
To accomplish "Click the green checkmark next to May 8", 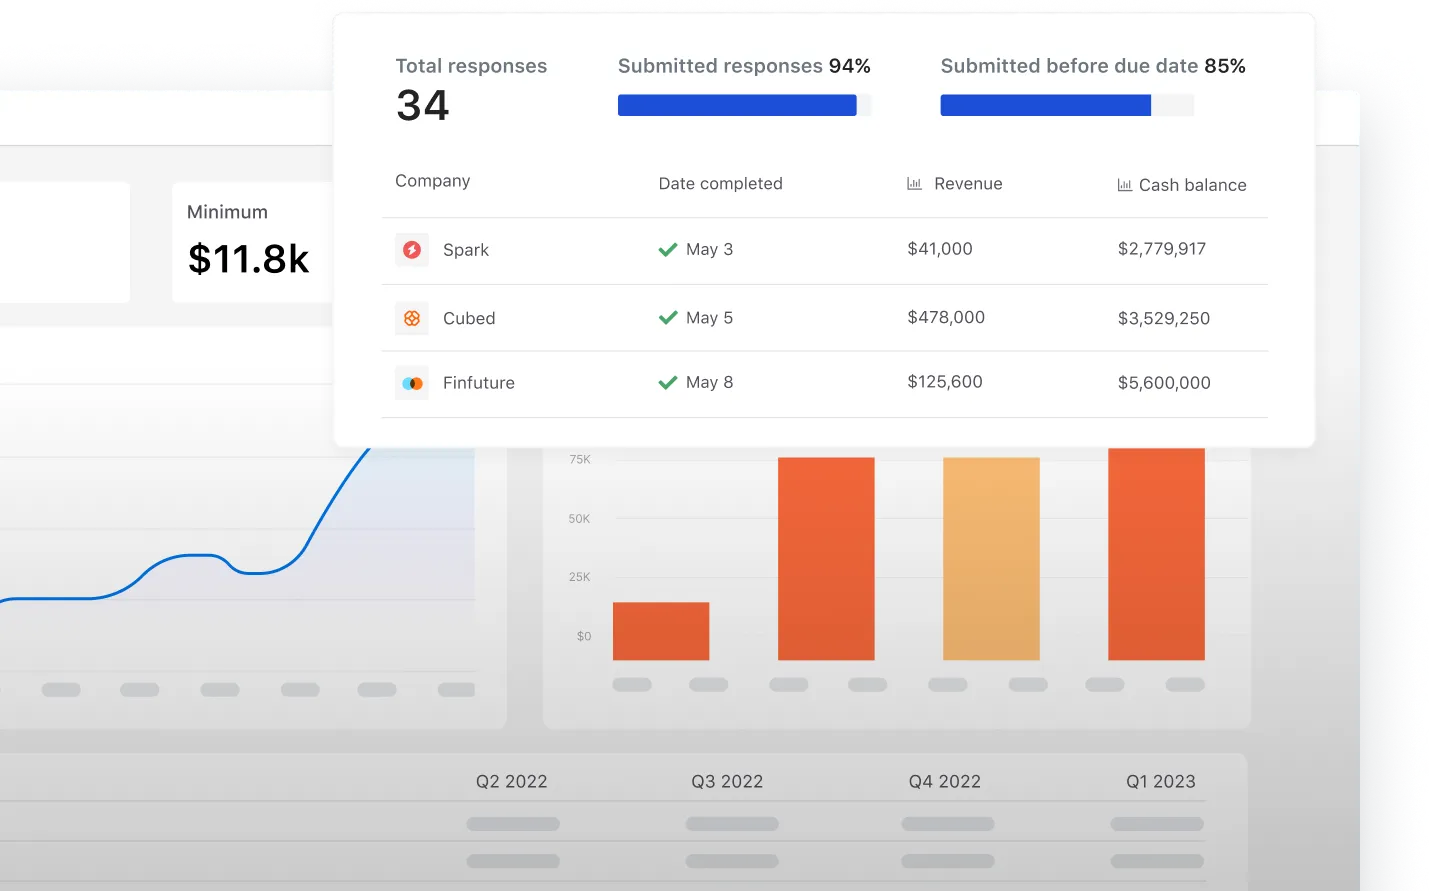I will point(668,383).
